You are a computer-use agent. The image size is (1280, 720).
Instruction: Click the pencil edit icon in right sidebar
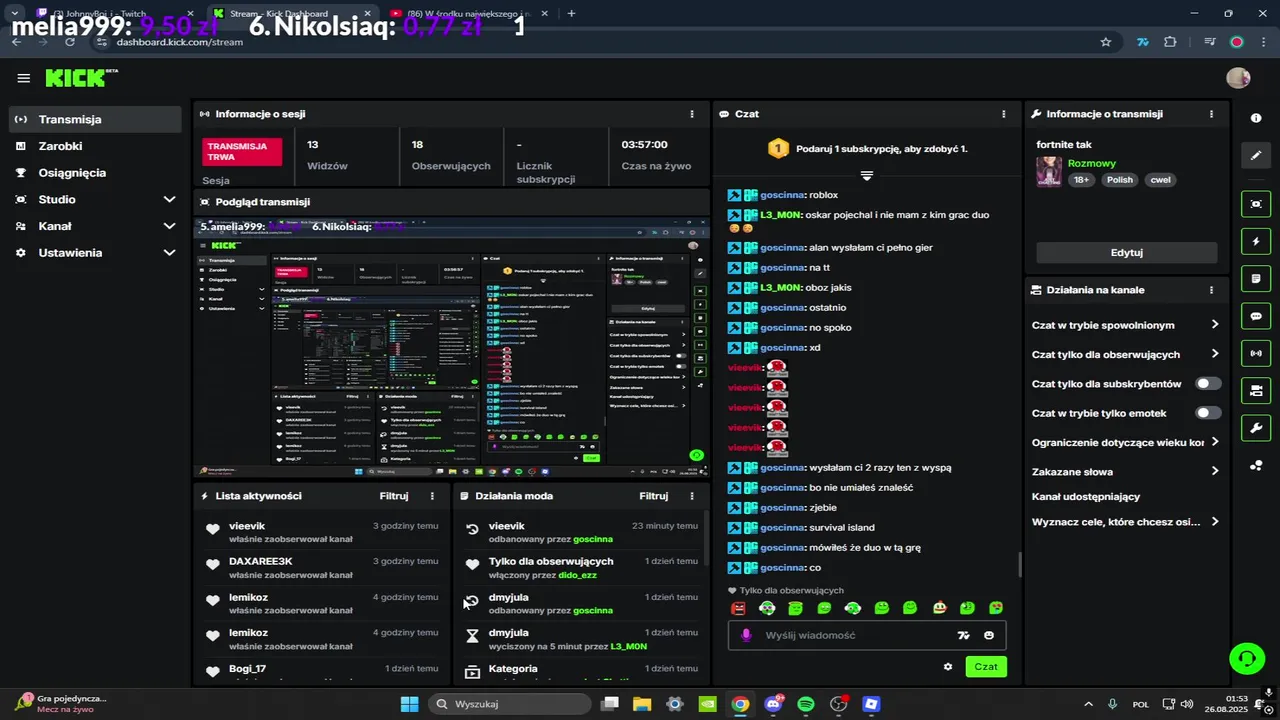(x=1256, y=156)
